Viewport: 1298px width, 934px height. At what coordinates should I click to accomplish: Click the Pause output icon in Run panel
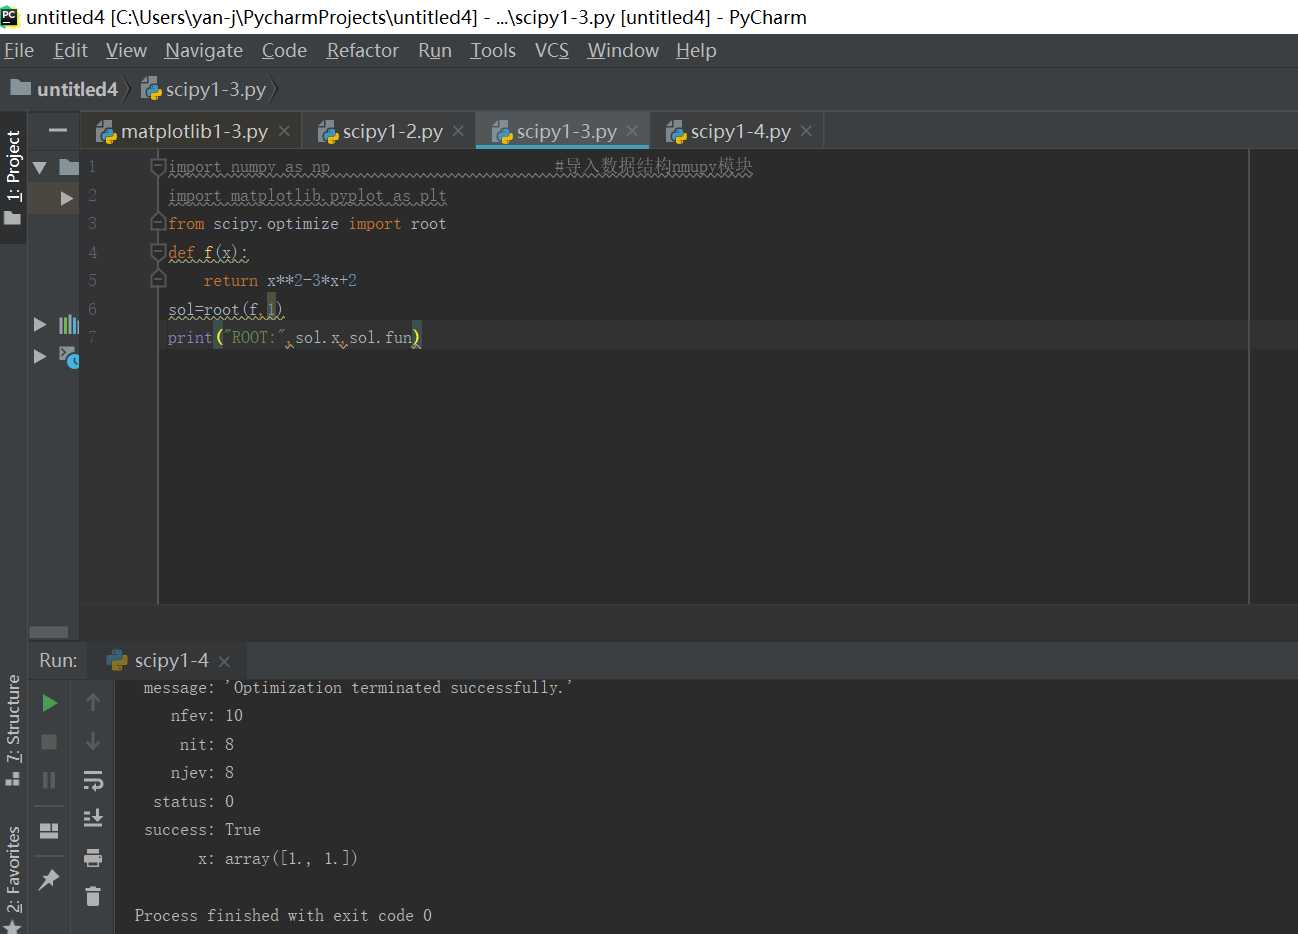(x=49, y=780)
